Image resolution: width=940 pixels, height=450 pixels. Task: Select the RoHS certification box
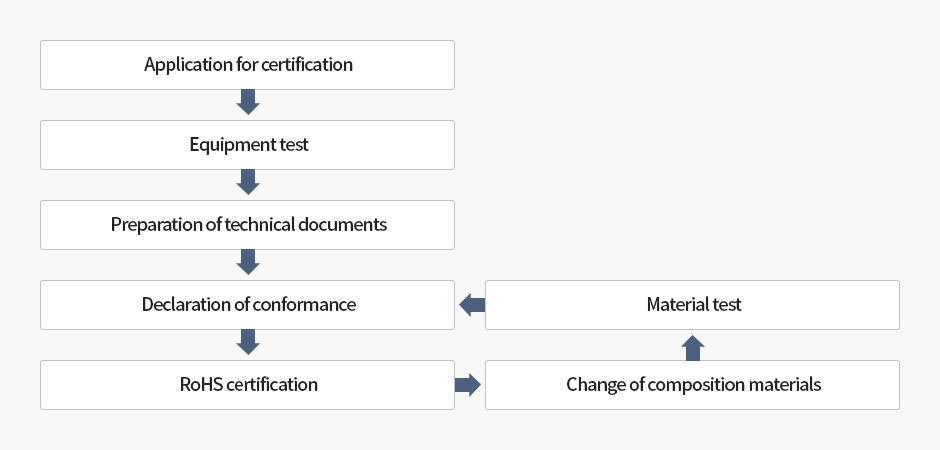[247, 385]
